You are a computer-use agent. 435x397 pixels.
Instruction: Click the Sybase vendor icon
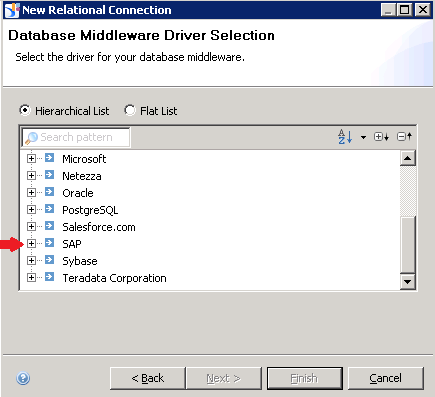(x=49, y=260)
